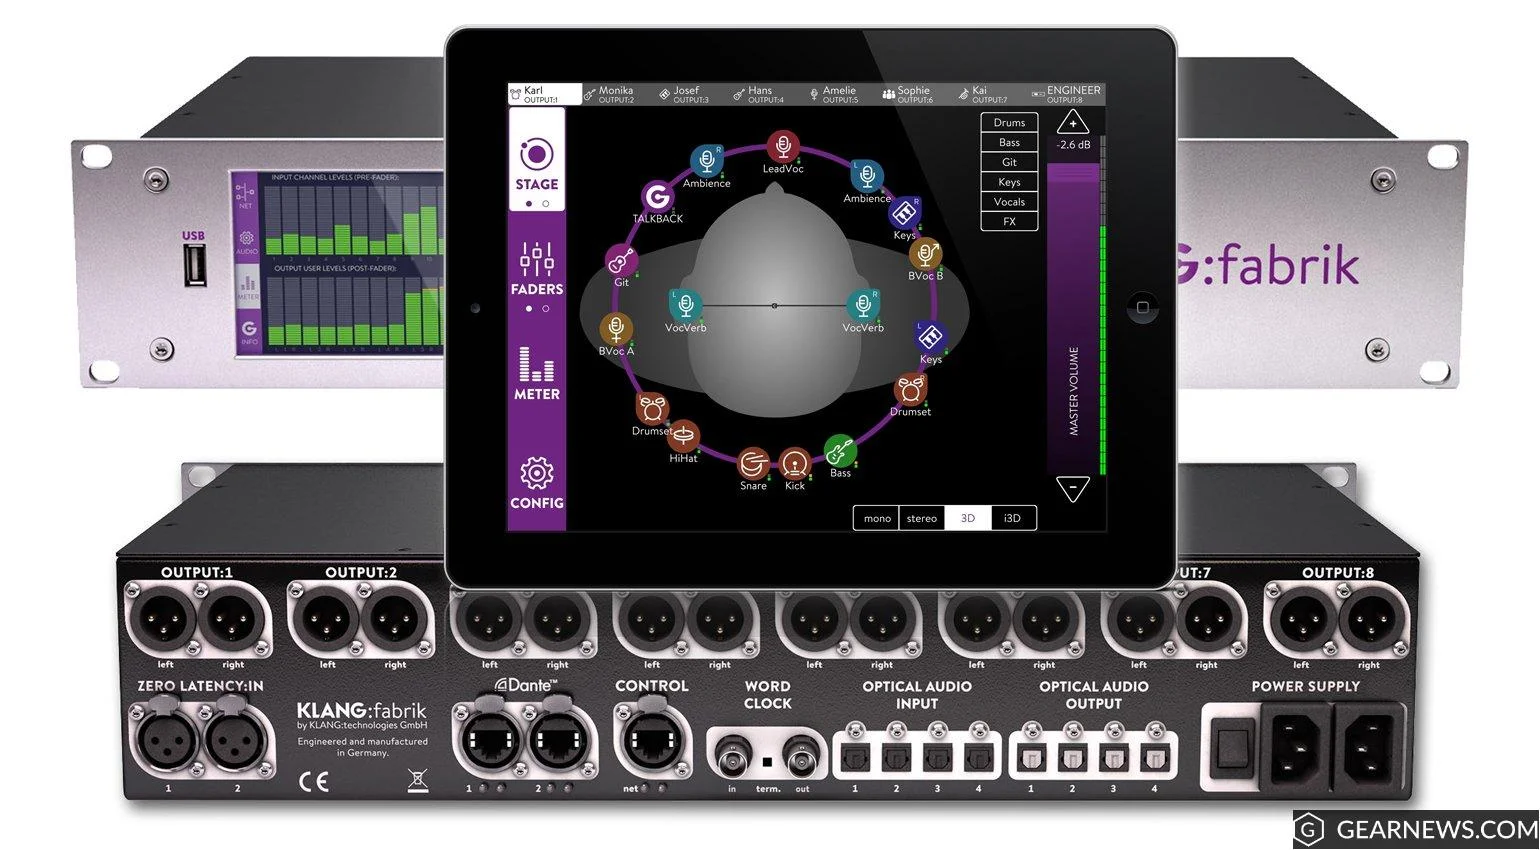The height and width of the screenshot is (850, 1540).
Task: Click the Vocals group button
Action: tap(1009, 202)
